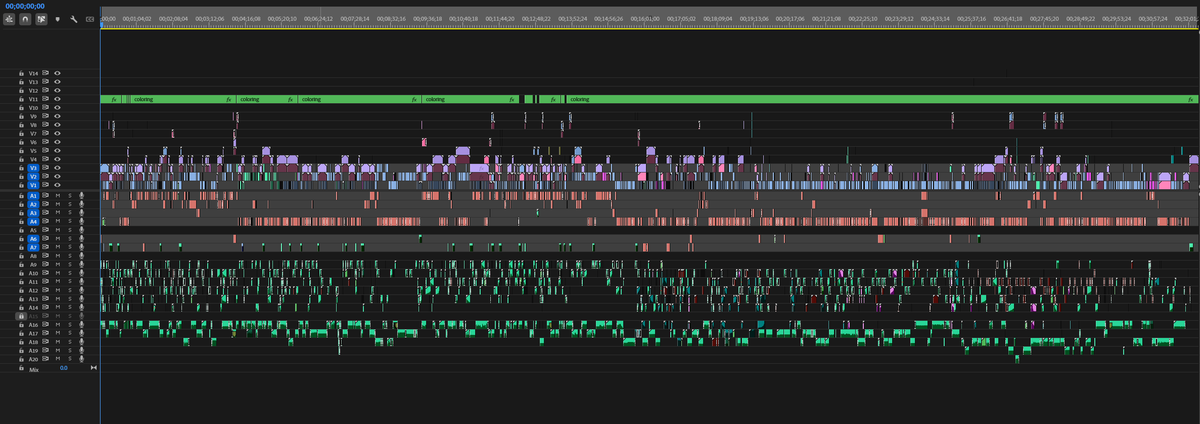The width and height of the screenshot is (1200, 424).
Task: Hide track V1 using its eye icon
Action: point(57,185)
